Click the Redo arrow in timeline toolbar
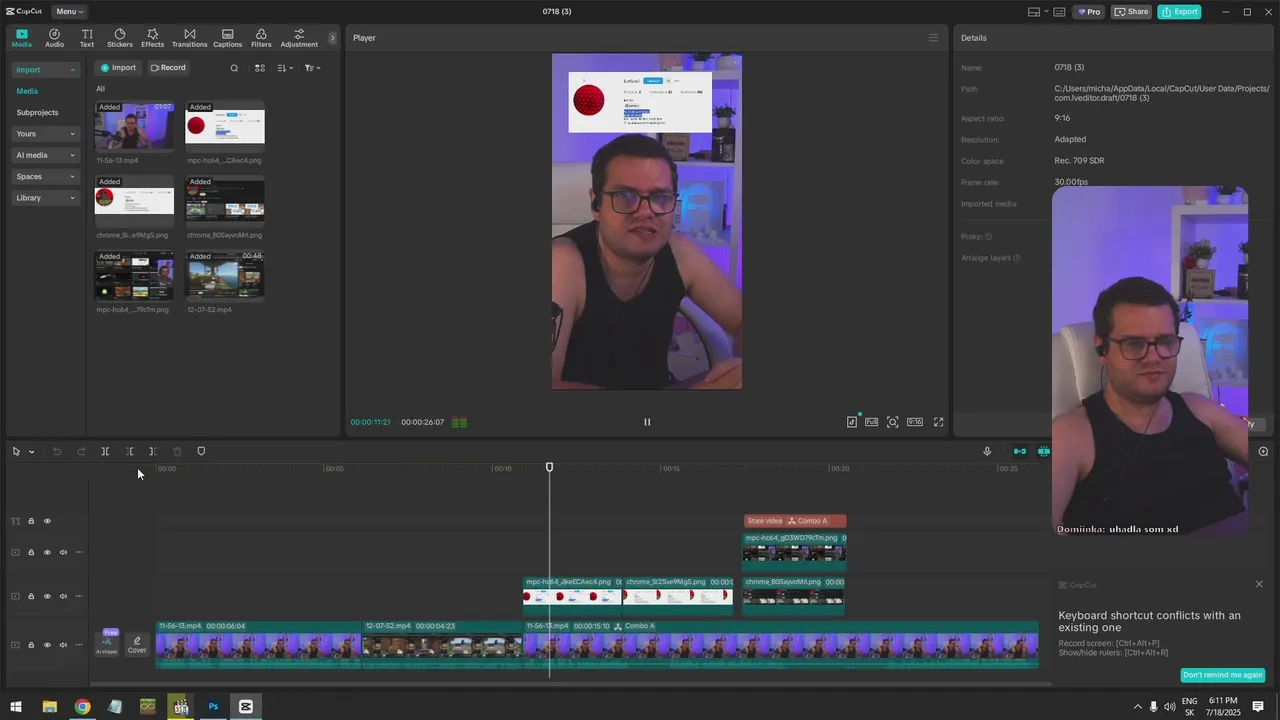The width and height of the screenshot is (1280, 720). 81,452
